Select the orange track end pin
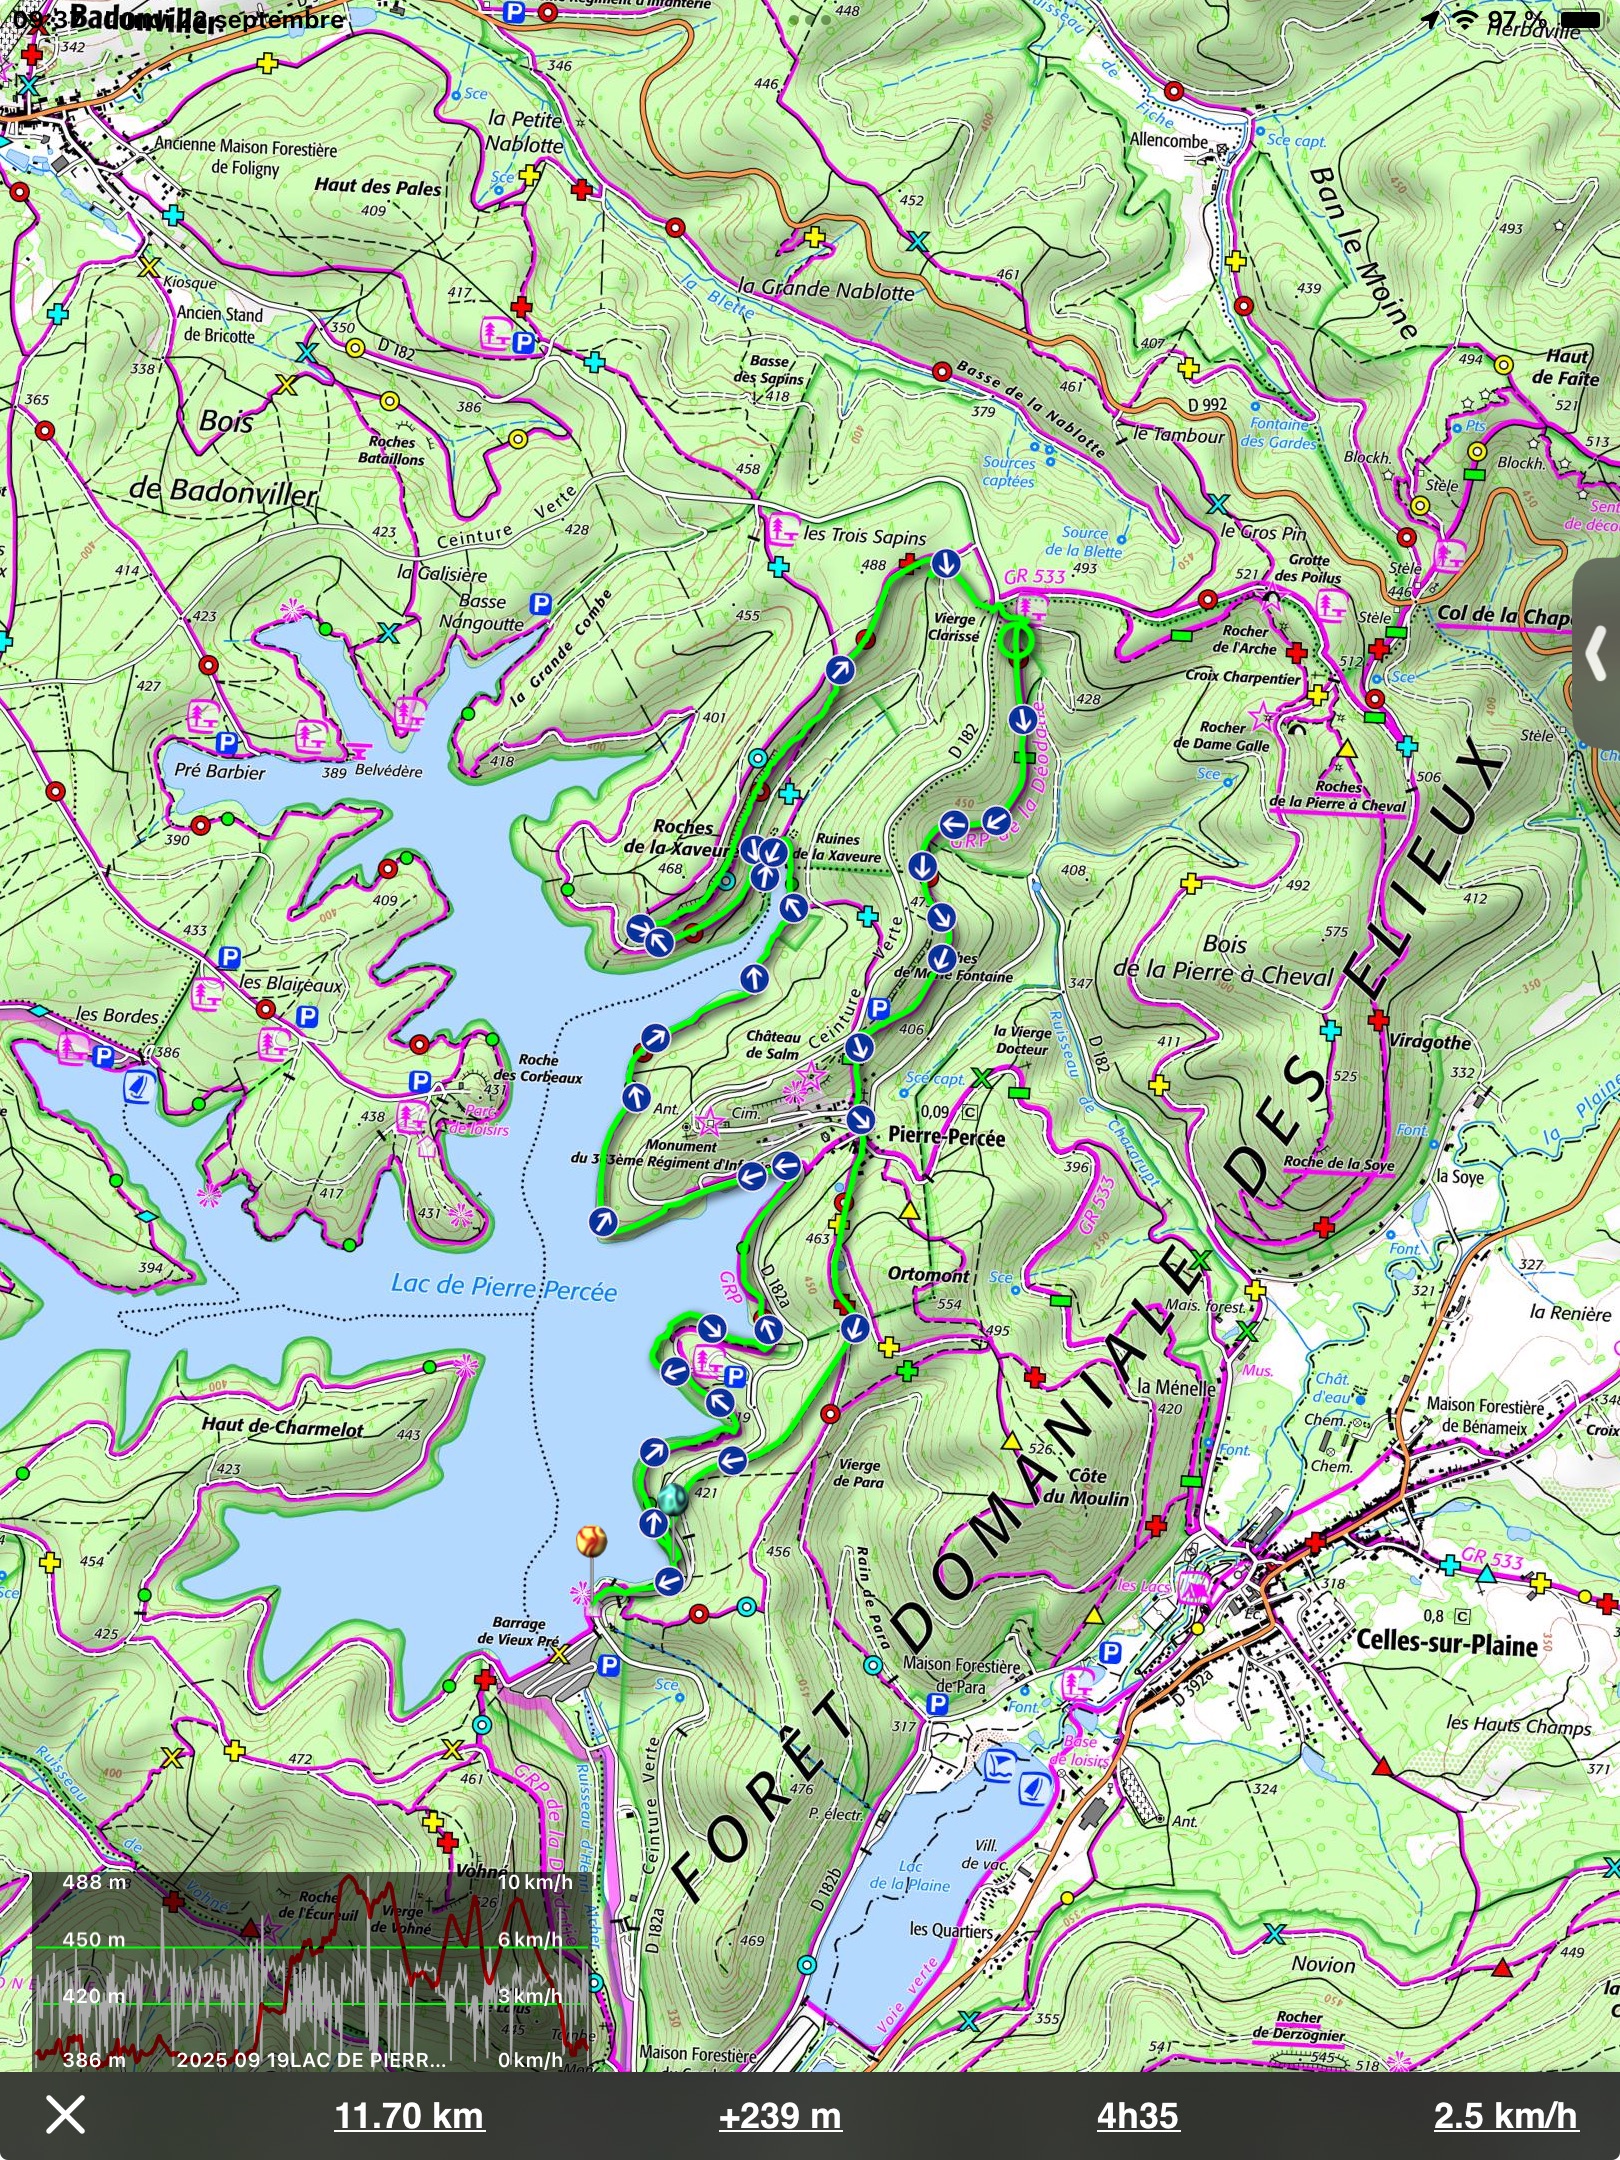1620x2160 pixels. point(592,1542)
